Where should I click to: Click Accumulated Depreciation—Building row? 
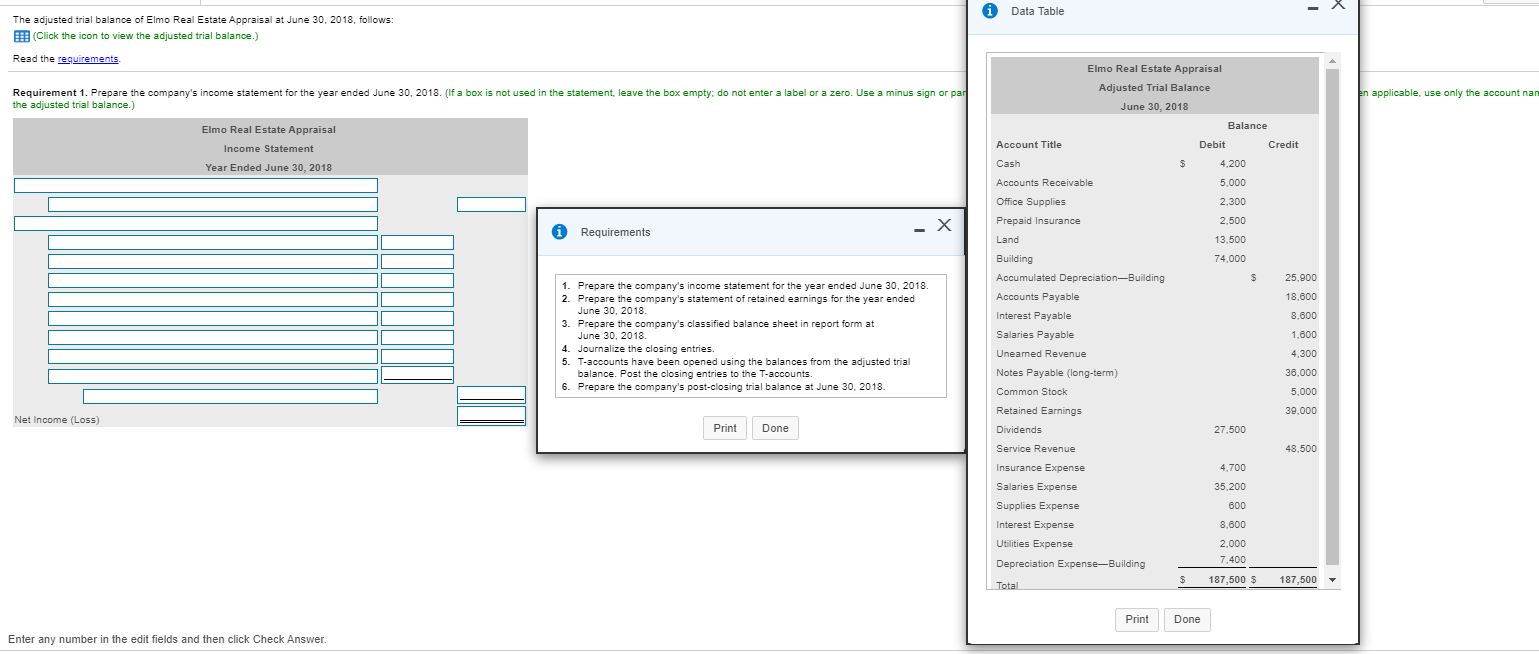coord(1155,278)
